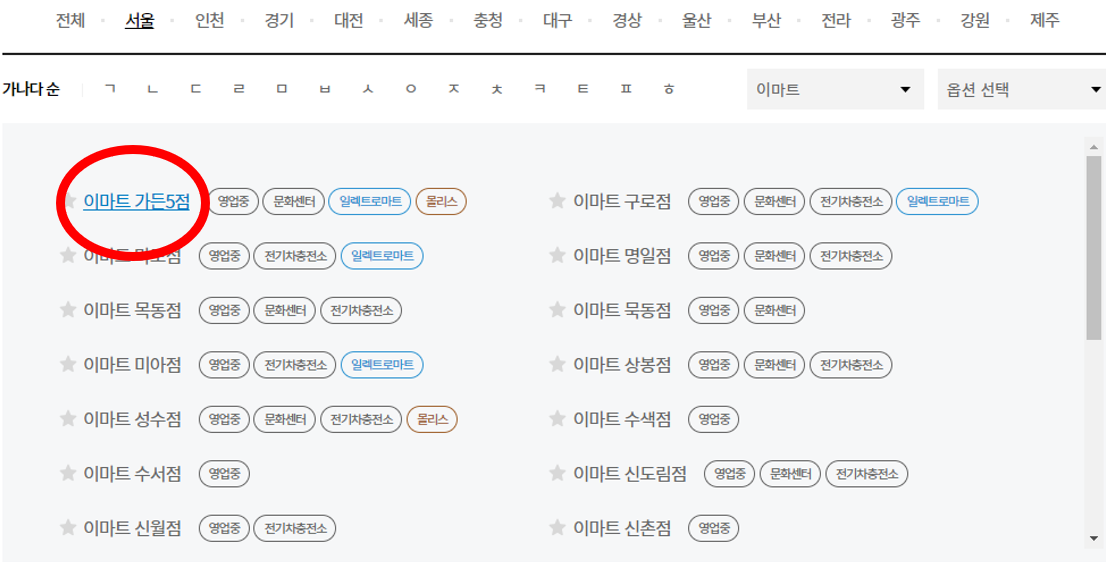The image size is (1106, 562).
Task: Filter stores by initial ㄷ
Action: coord(196,90)
